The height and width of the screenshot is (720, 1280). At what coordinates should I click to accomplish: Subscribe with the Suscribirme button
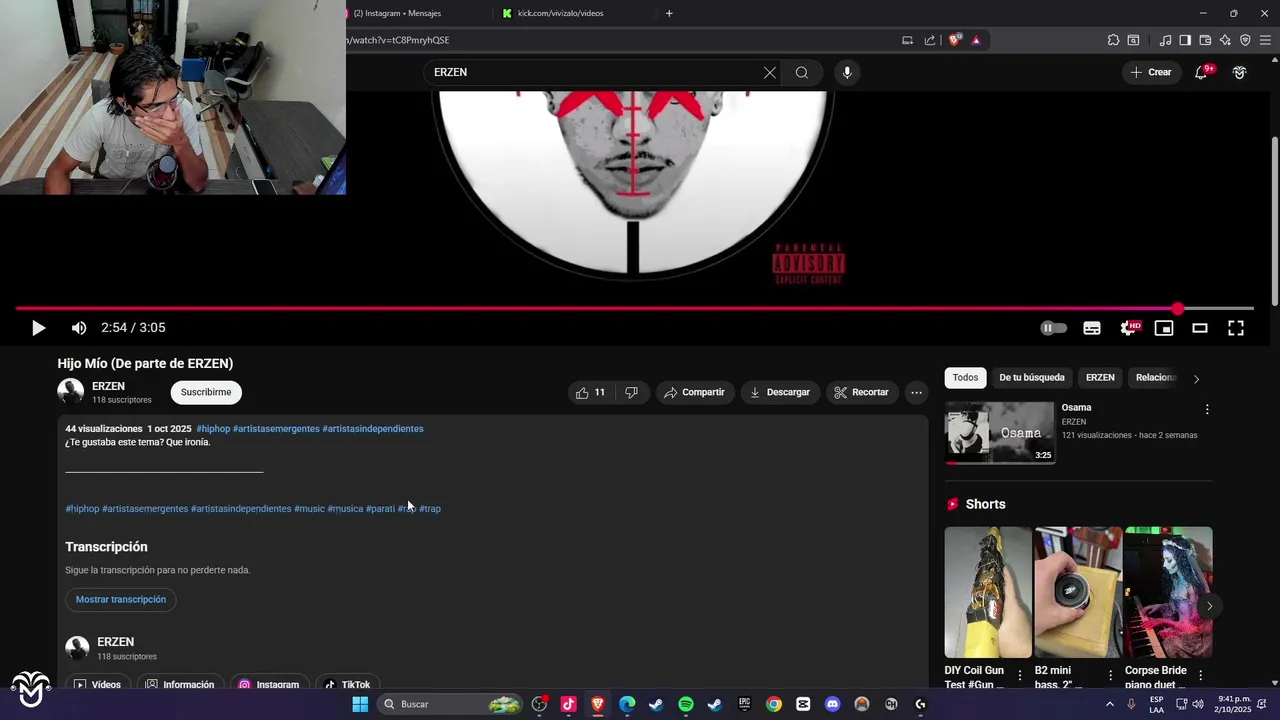206,392
